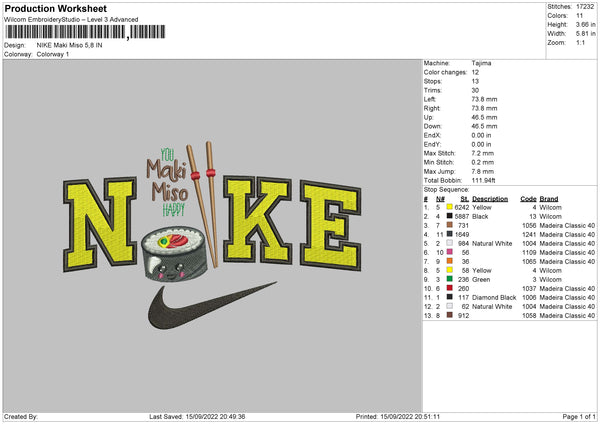This screenshot has width=600, height=424.
Task: Click the stitch count 6242 cell
Action: tap(462, 207)
